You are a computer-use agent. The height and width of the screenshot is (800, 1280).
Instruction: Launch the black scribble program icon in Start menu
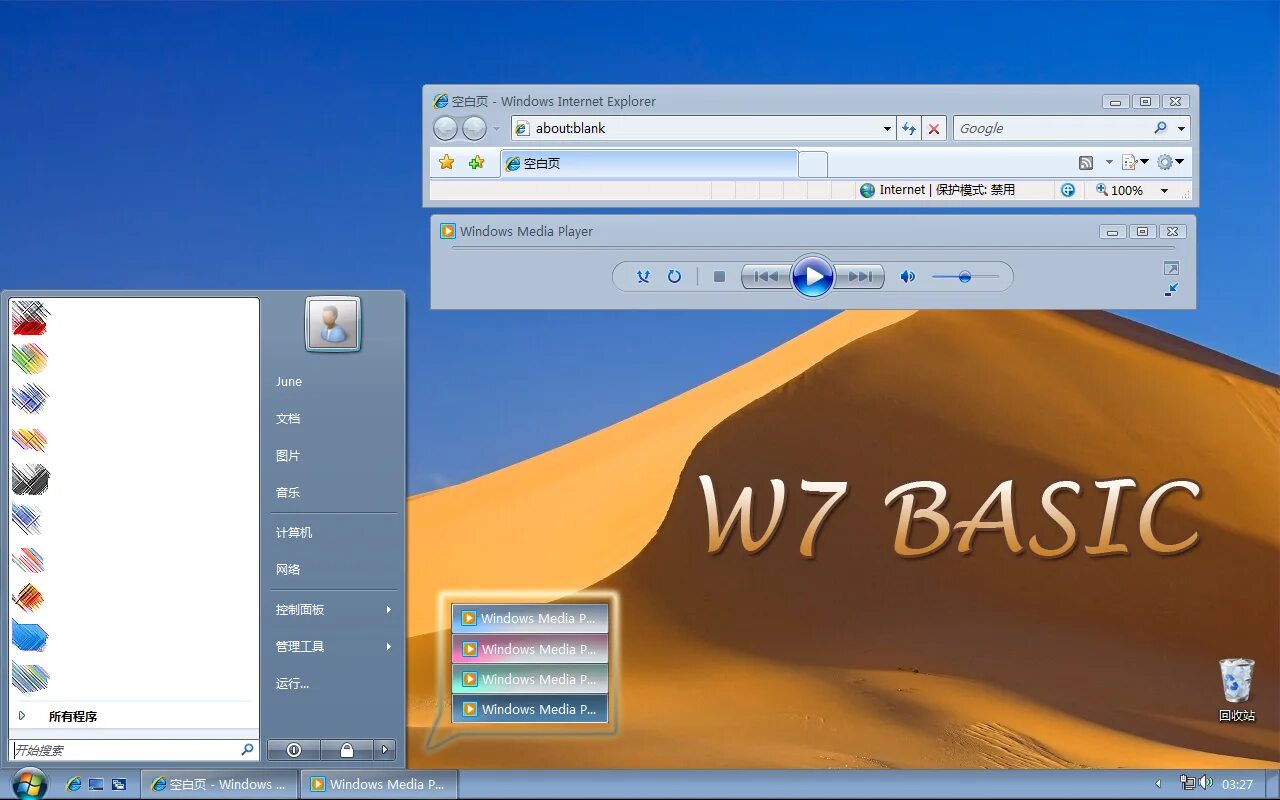31,479
